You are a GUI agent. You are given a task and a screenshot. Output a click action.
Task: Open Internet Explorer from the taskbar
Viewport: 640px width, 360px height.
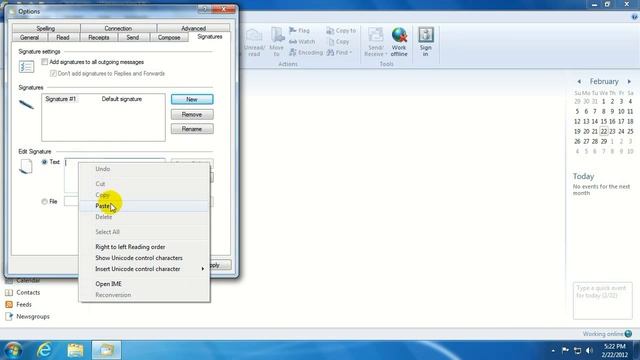click(44, 350)
